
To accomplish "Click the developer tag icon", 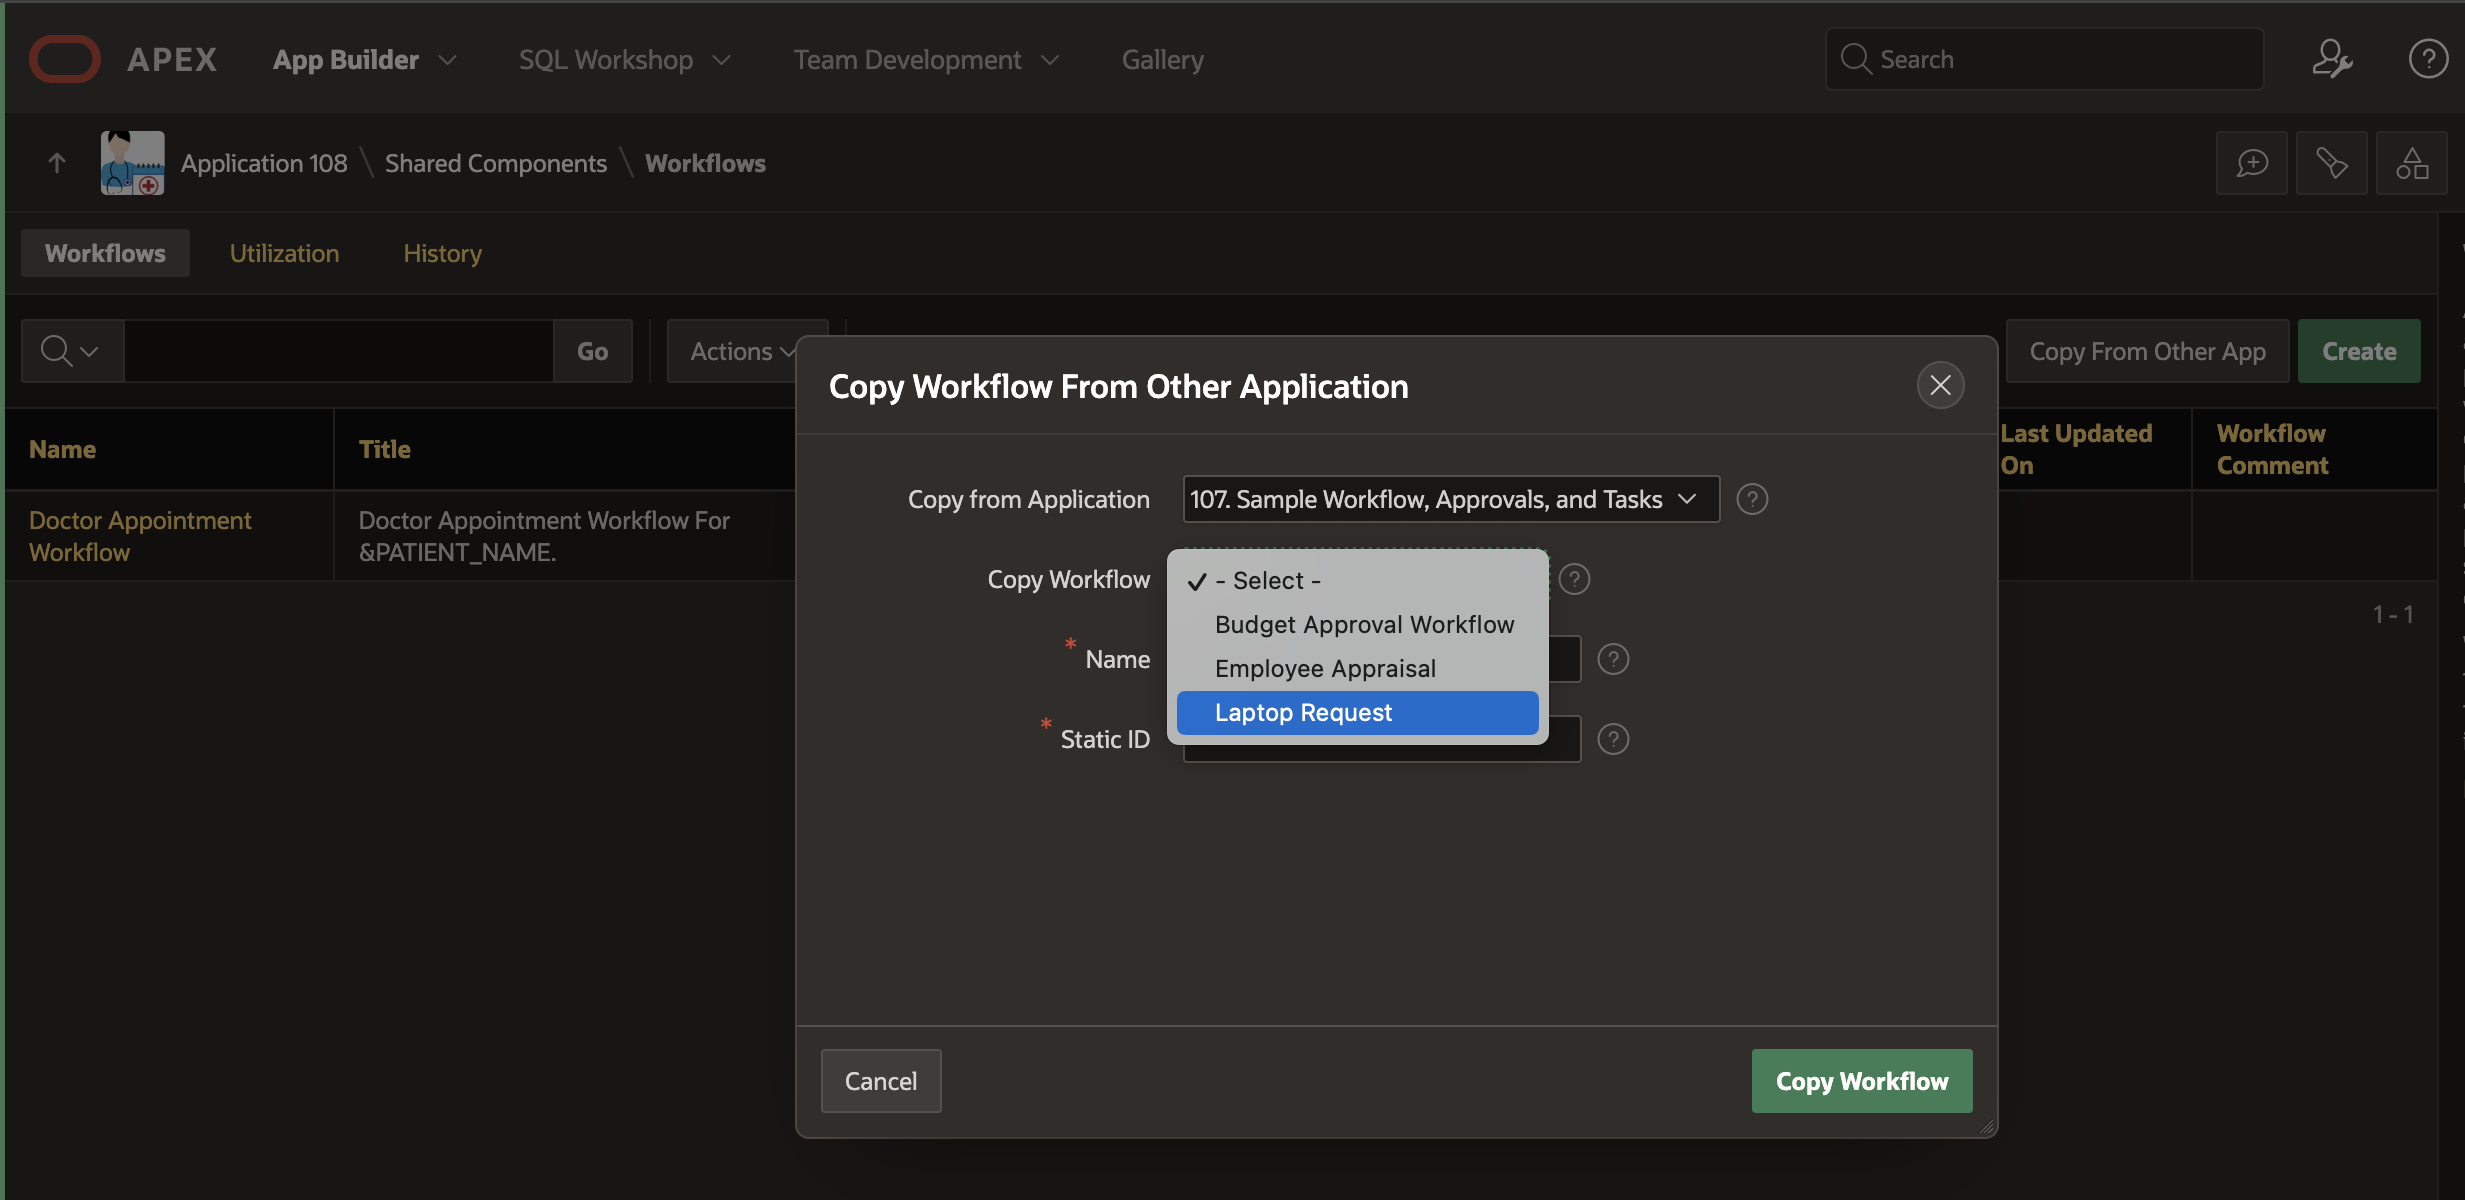I will pyautogui.click(x=2331, y=163).
